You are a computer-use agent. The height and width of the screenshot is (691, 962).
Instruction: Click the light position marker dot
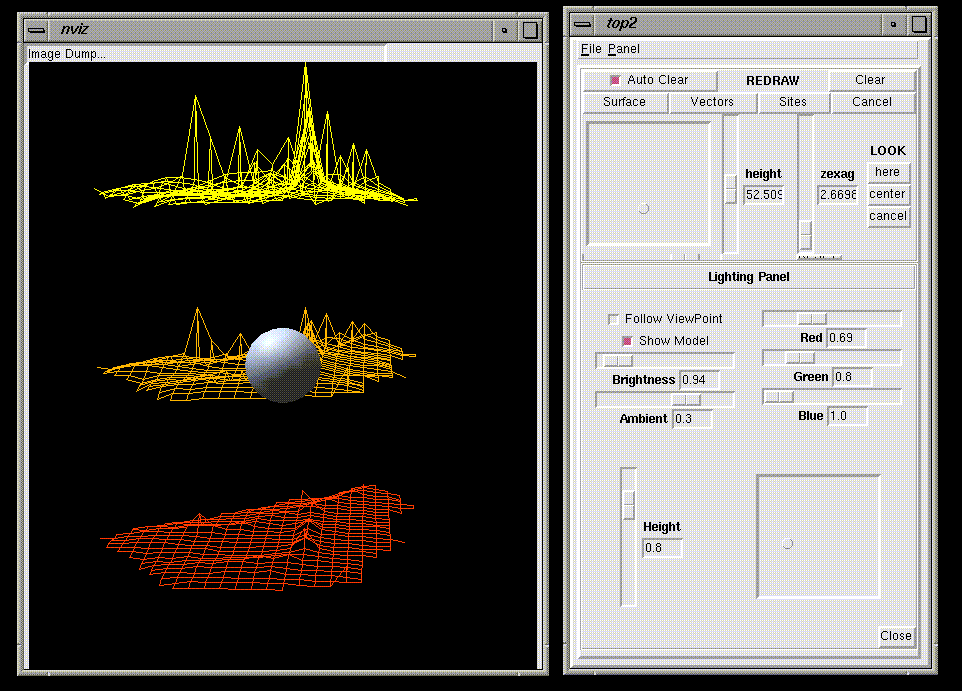click(787, 544)
